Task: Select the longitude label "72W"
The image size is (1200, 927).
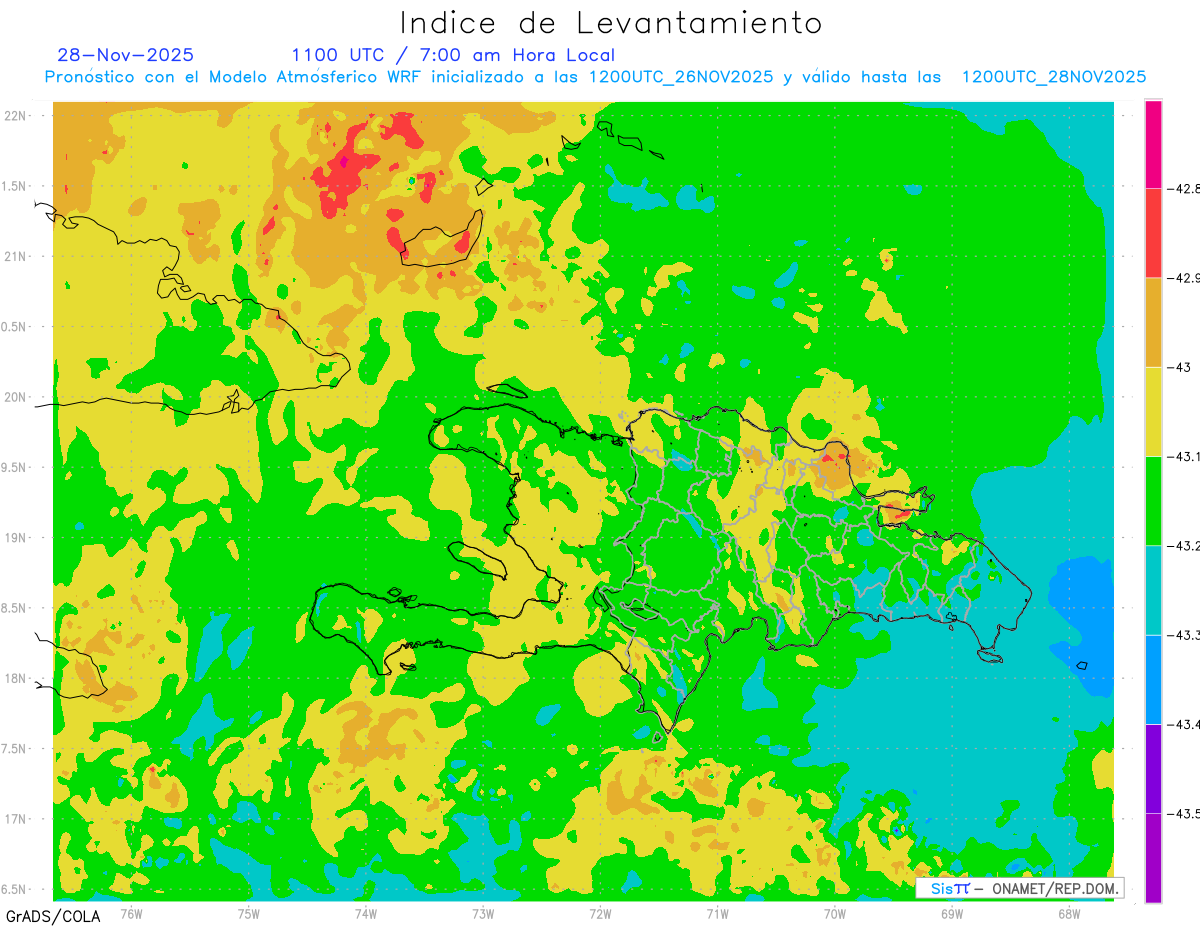Action: (600, 913)
